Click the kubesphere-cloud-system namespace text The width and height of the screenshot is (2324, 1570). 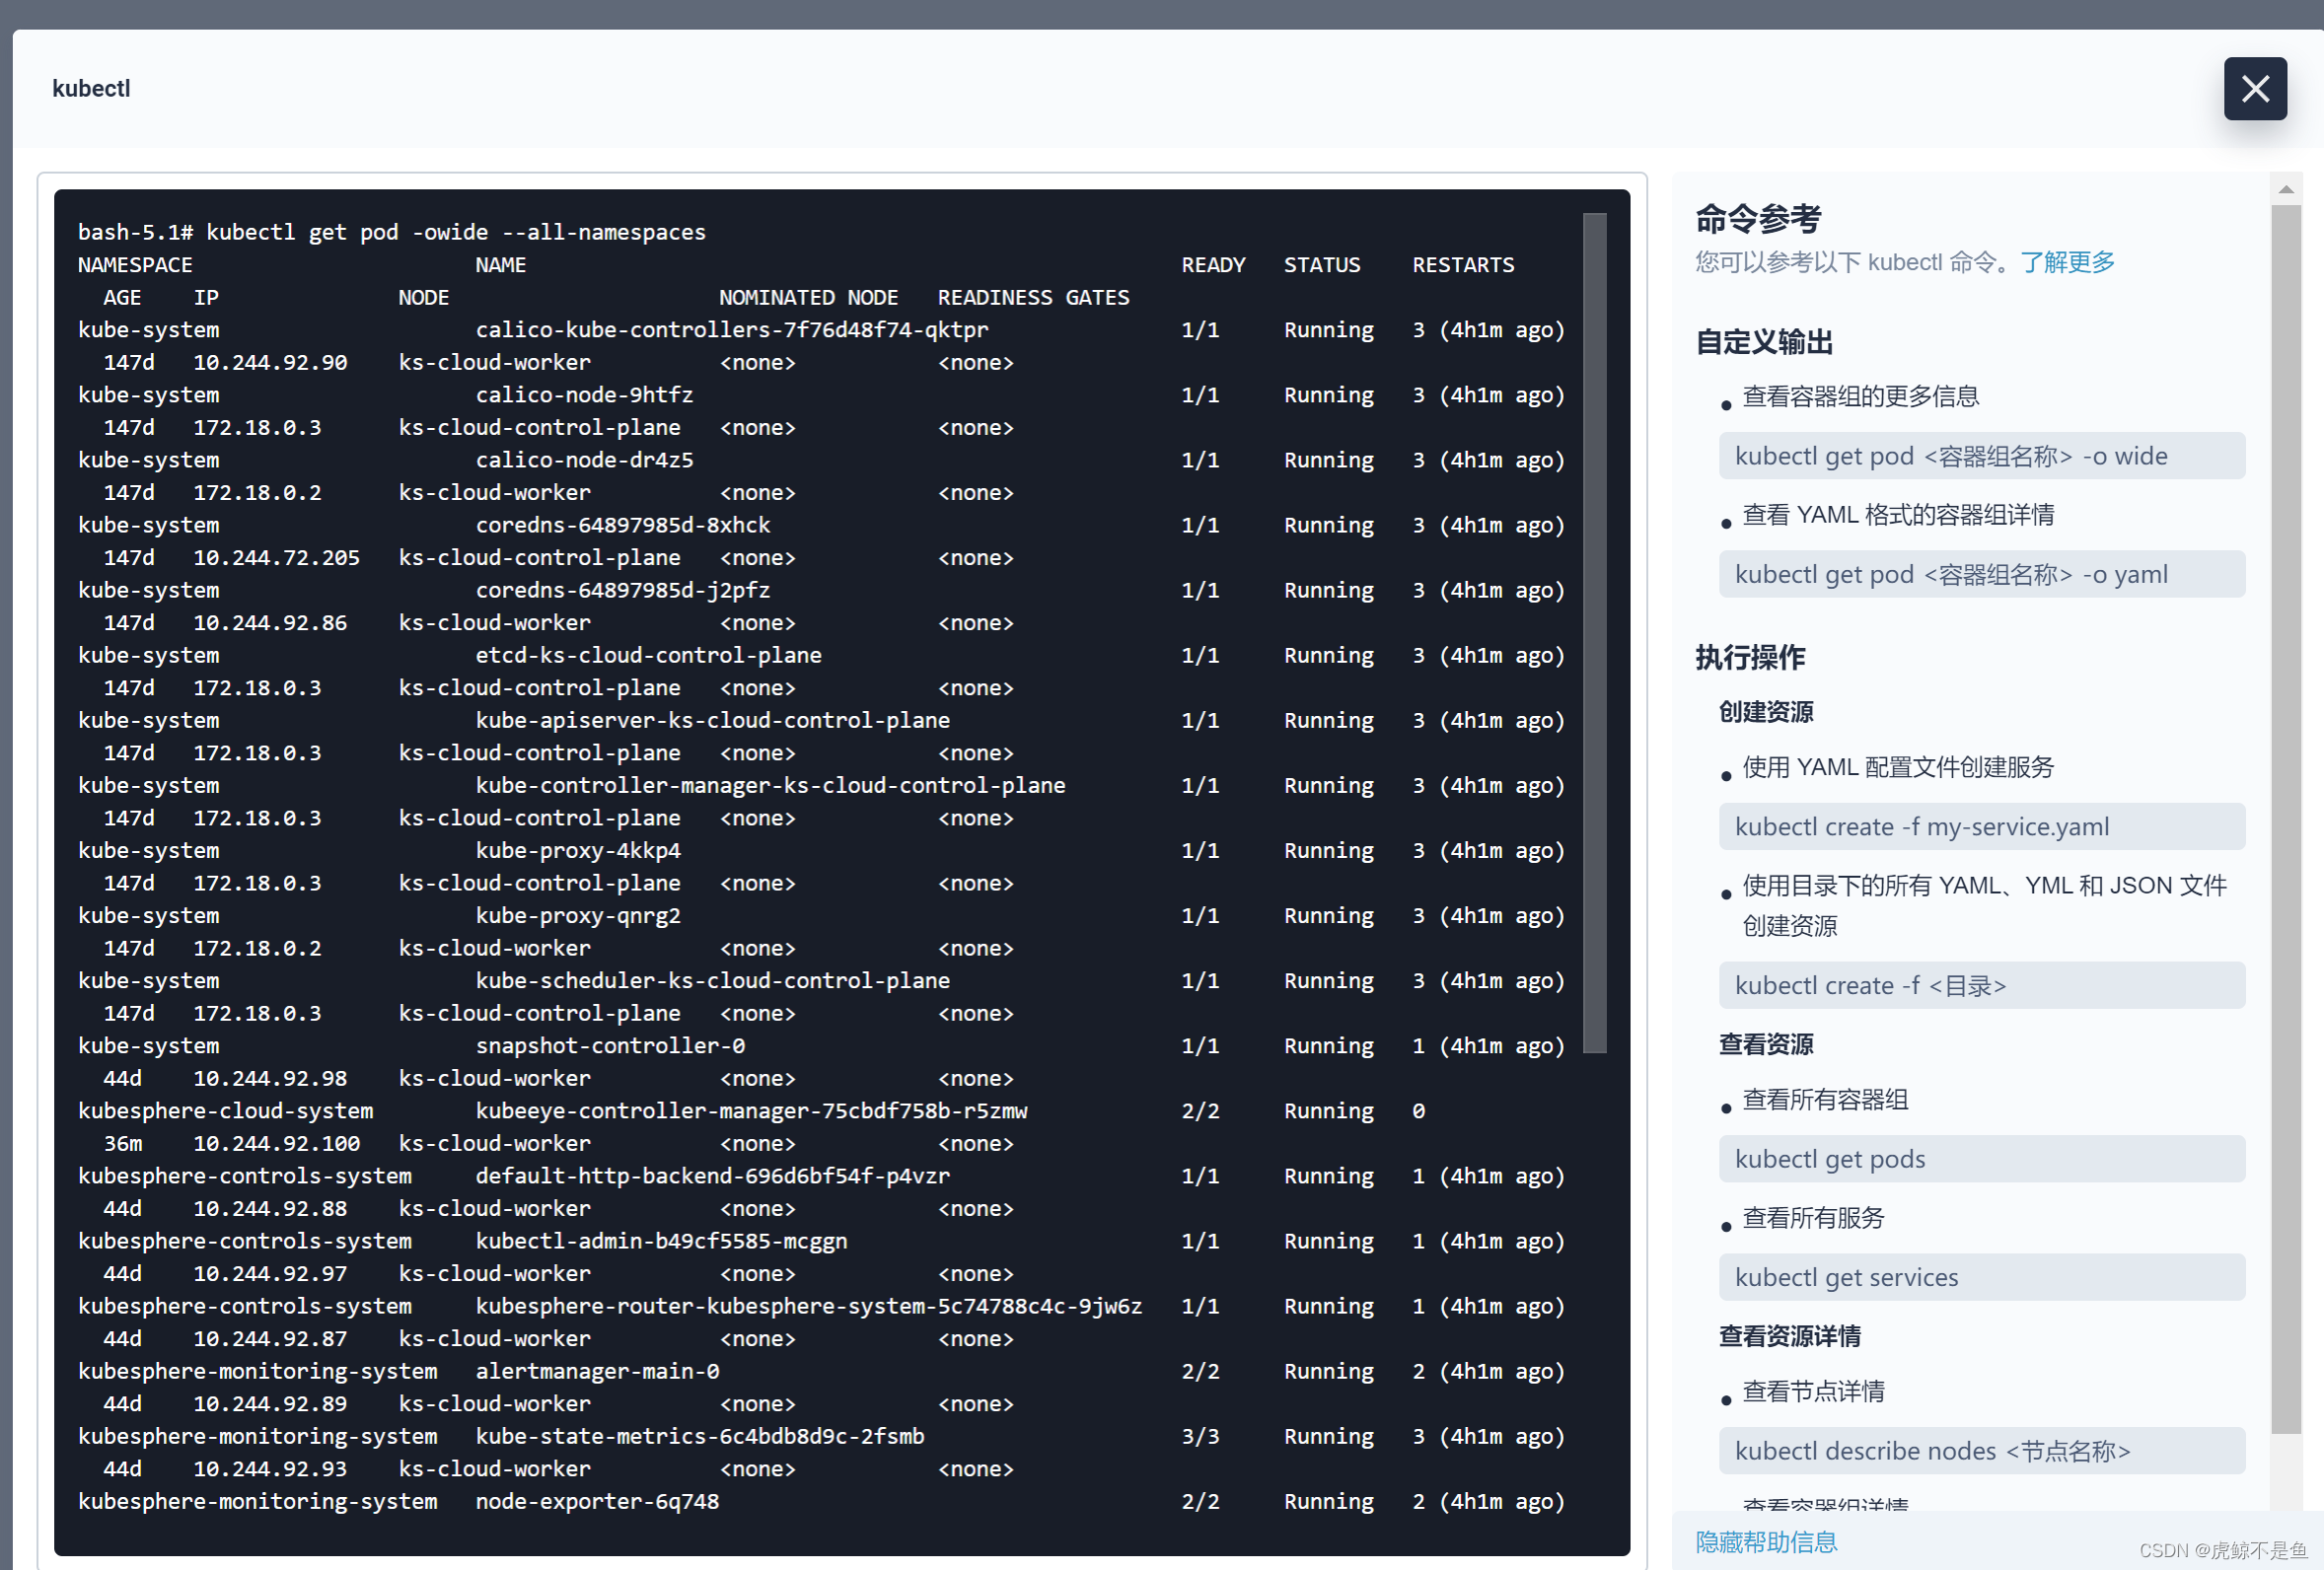225,1110
